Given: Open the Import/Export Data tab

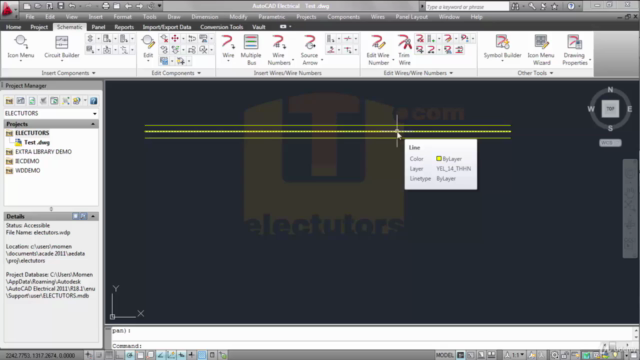Looking at the screenshot, I should pos(167,27).
